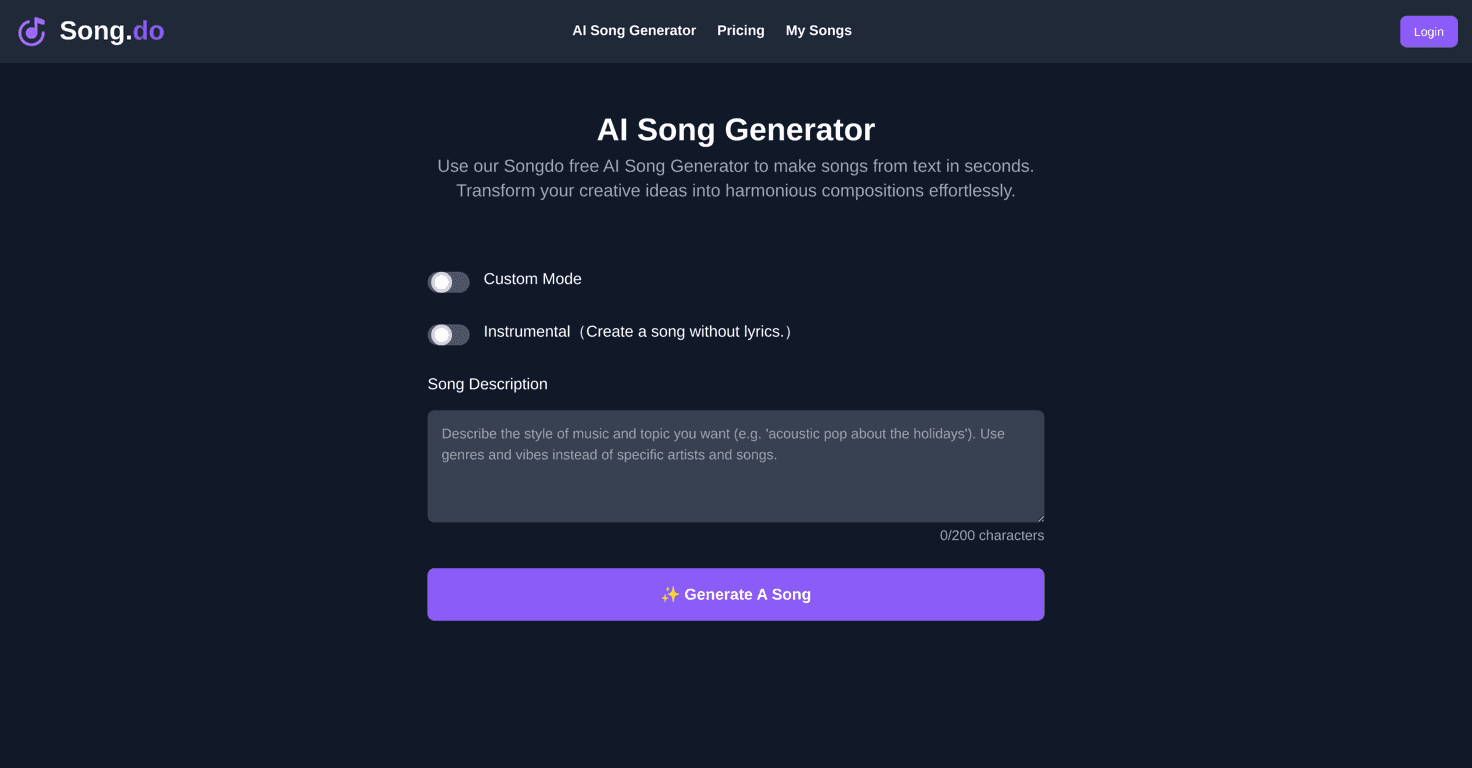Click the AI Song Generator page heading
The image size is (1472, 768).
(735, 129)
